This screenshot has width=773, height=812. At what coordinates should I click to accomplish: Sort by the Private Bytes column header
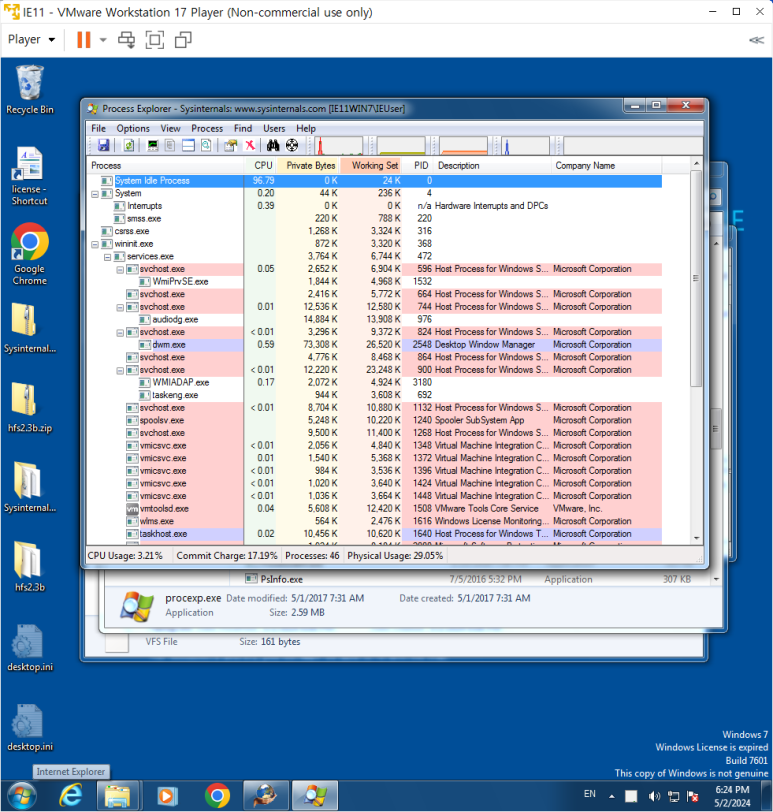(309, 166)
